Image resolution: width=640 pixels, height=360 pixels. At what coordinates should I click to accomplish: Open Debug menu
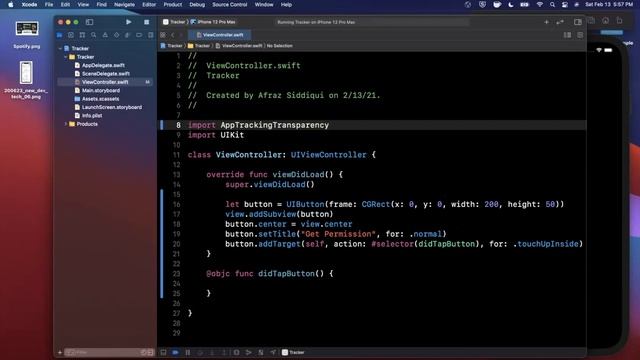click(x=197, y=4)
